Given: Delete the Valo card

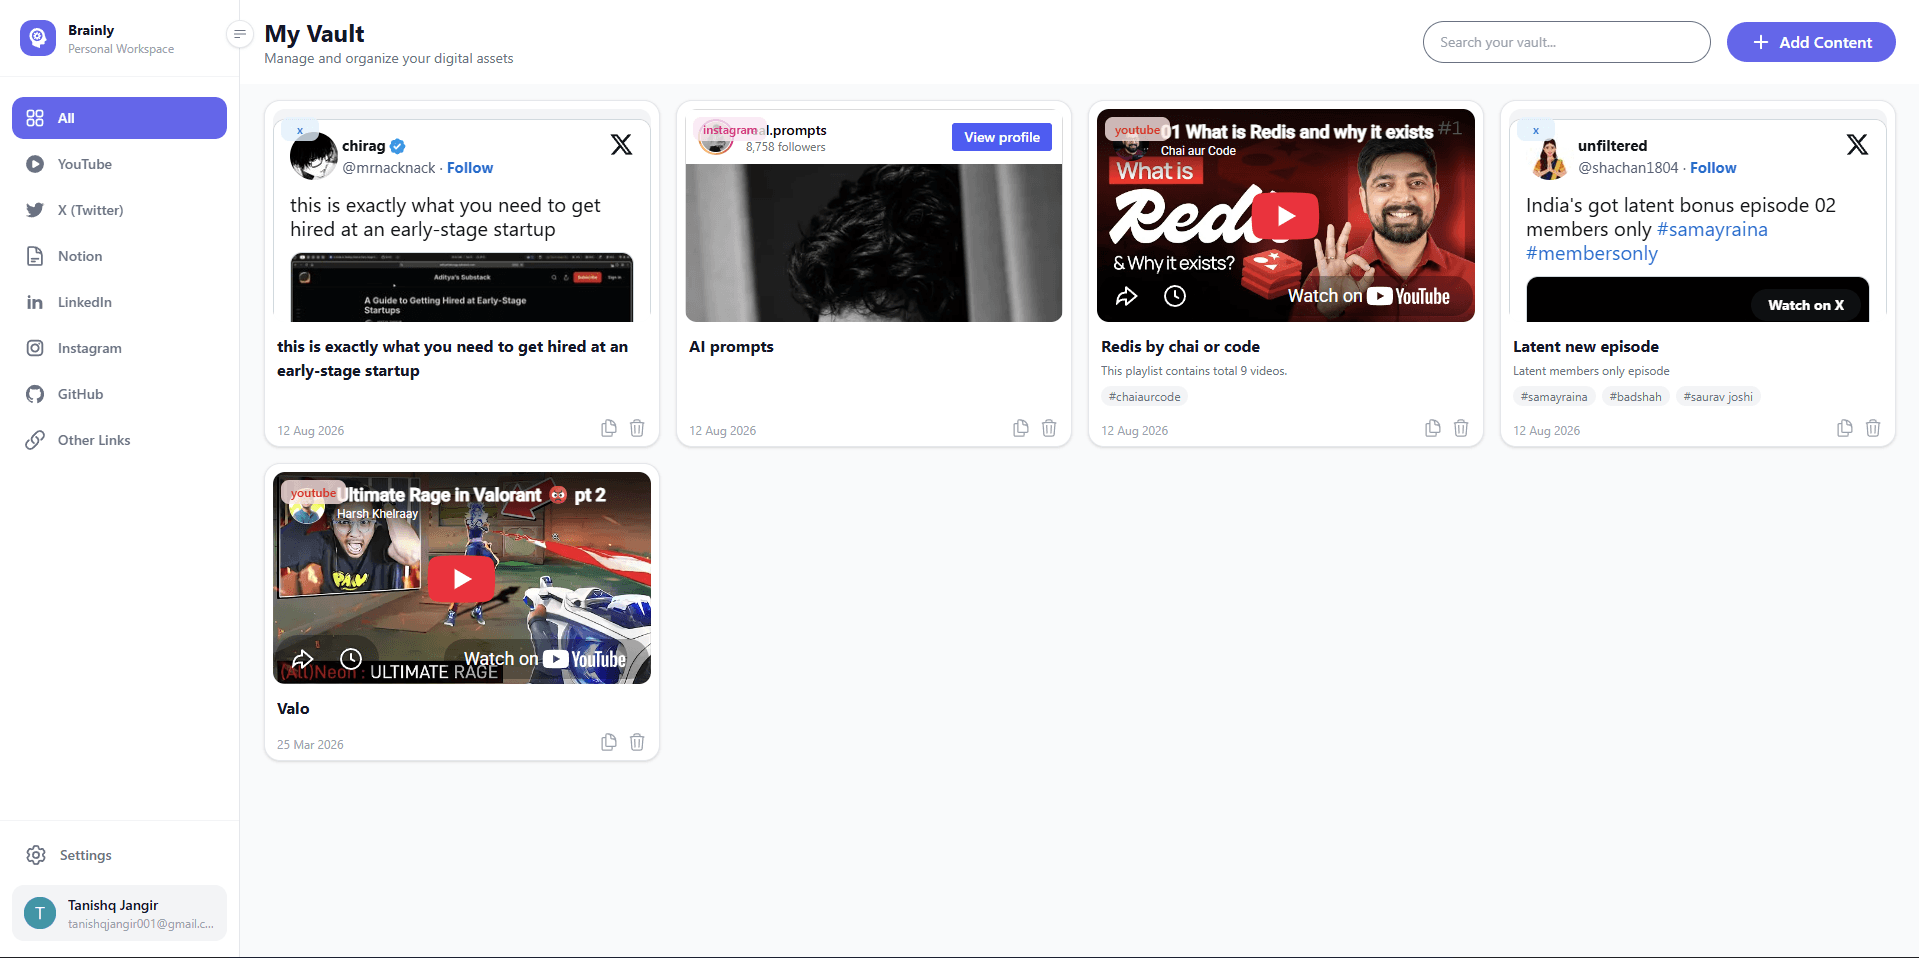Looking at the screenshot, I should pos(637,742).
